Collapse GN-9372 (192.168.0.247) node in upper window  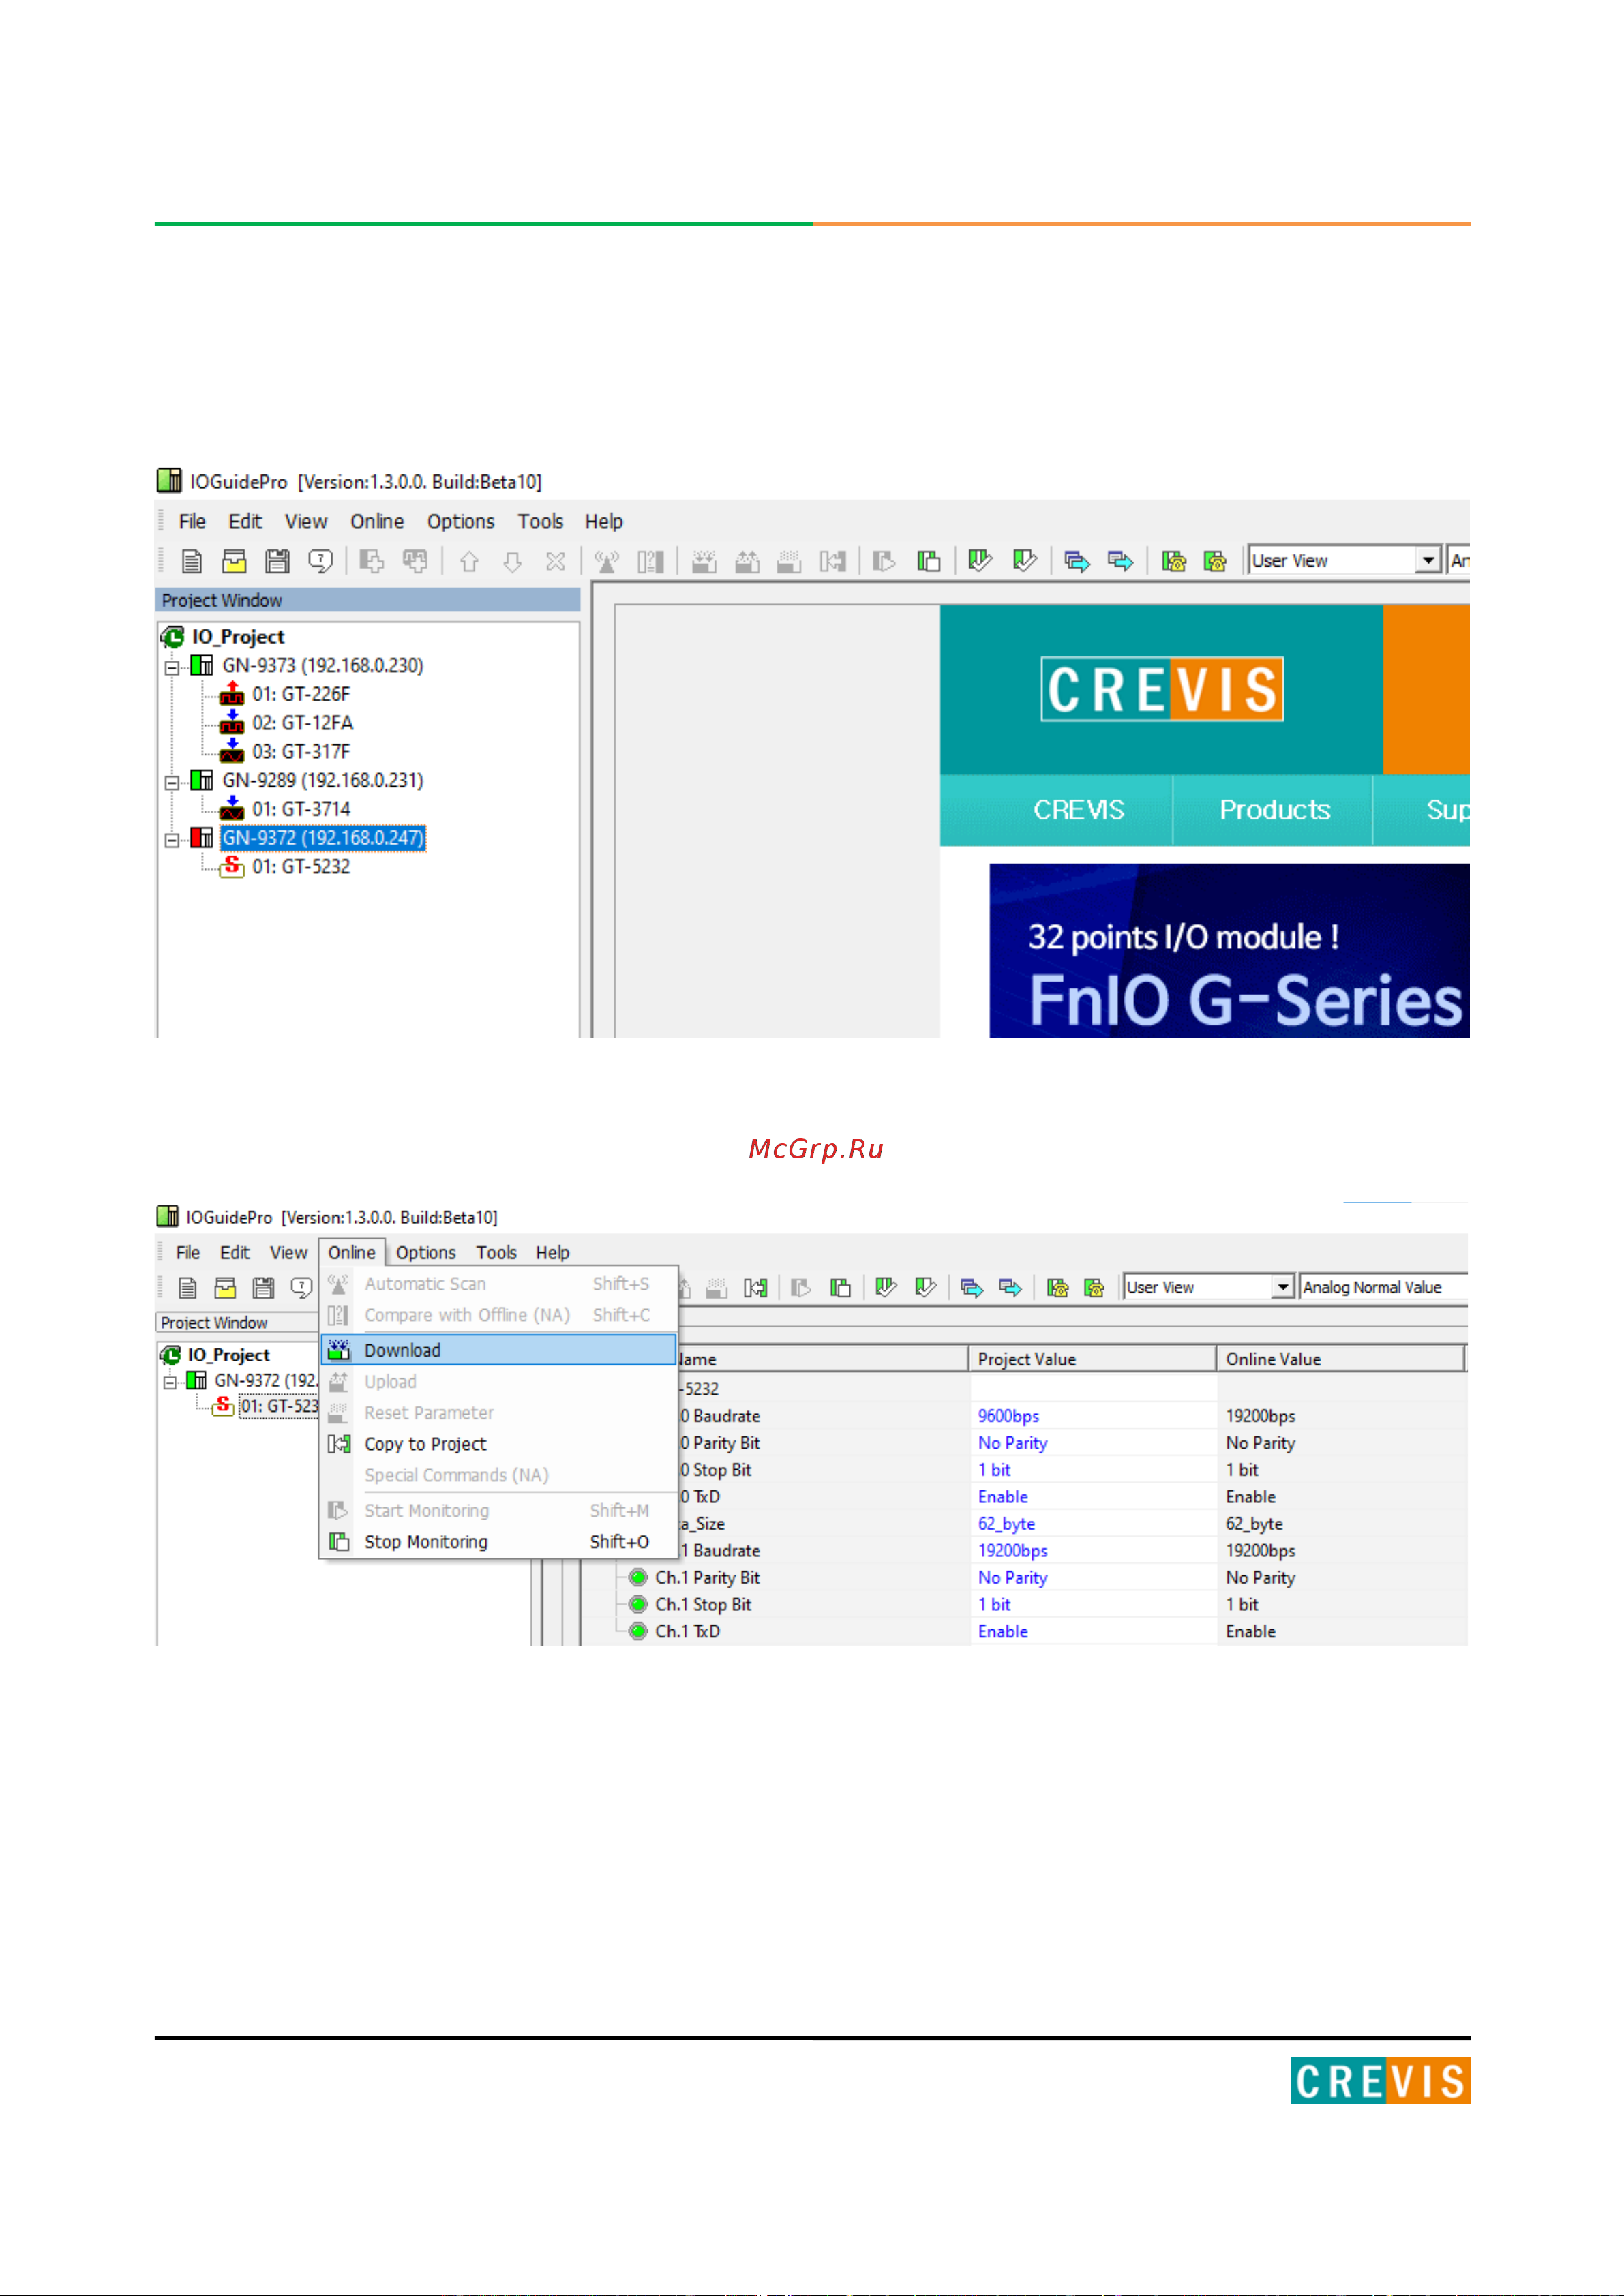pos(172,840)
